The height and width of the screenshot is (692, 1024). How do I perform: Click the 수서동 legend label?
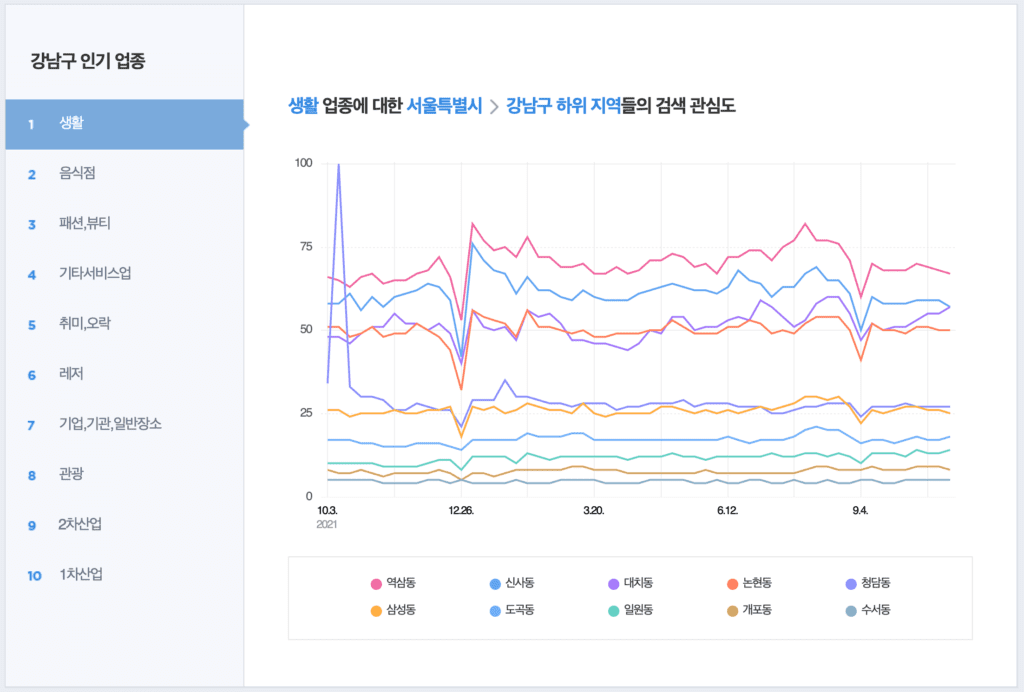pyautogui.click(x=876, y=610)
